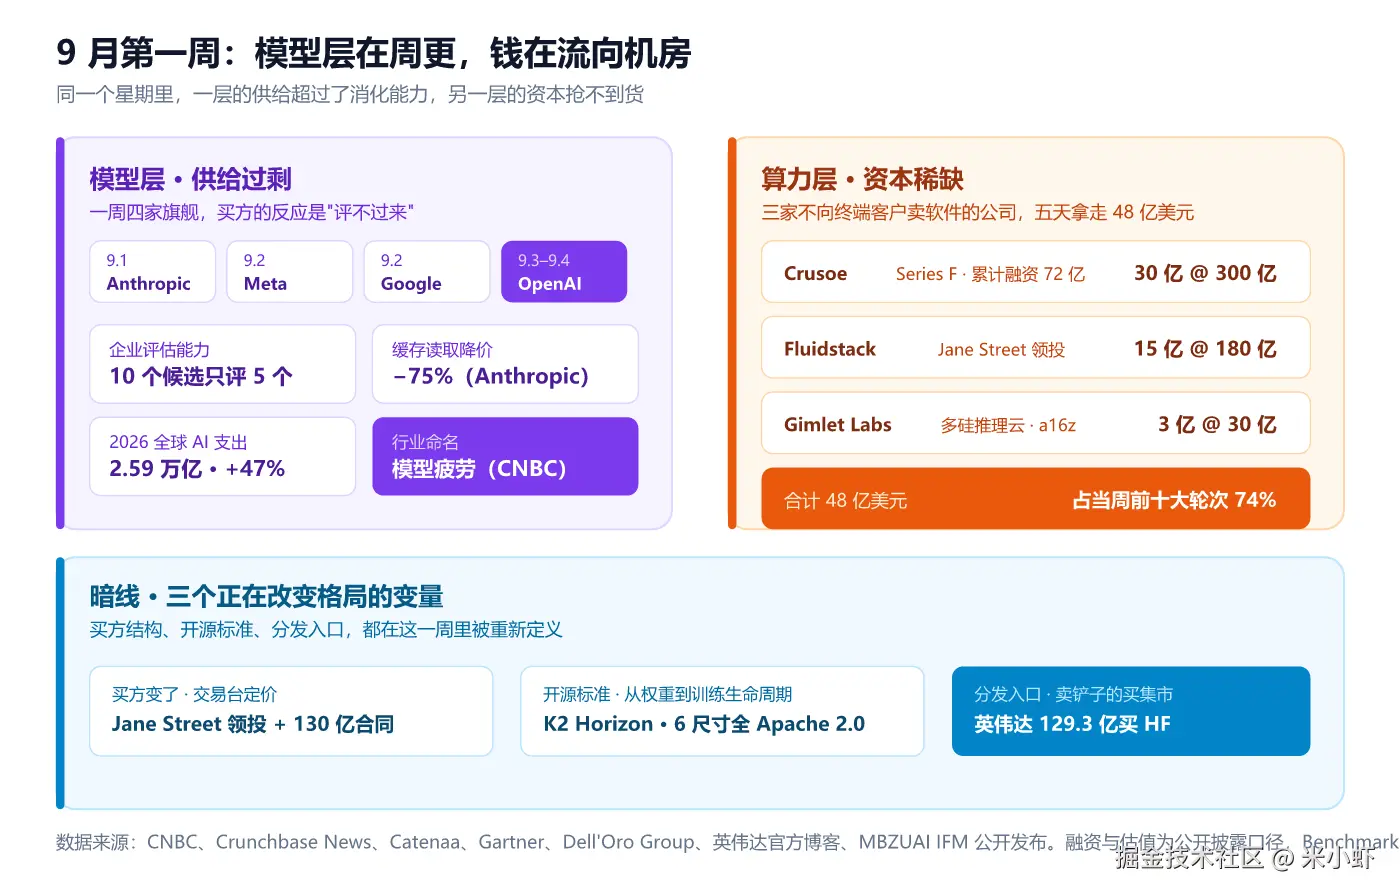Click the orange 合计 48 亿美元 bar
Image resolution: width=1400 pixels, height=896 pixels.
click(1036, 499)
